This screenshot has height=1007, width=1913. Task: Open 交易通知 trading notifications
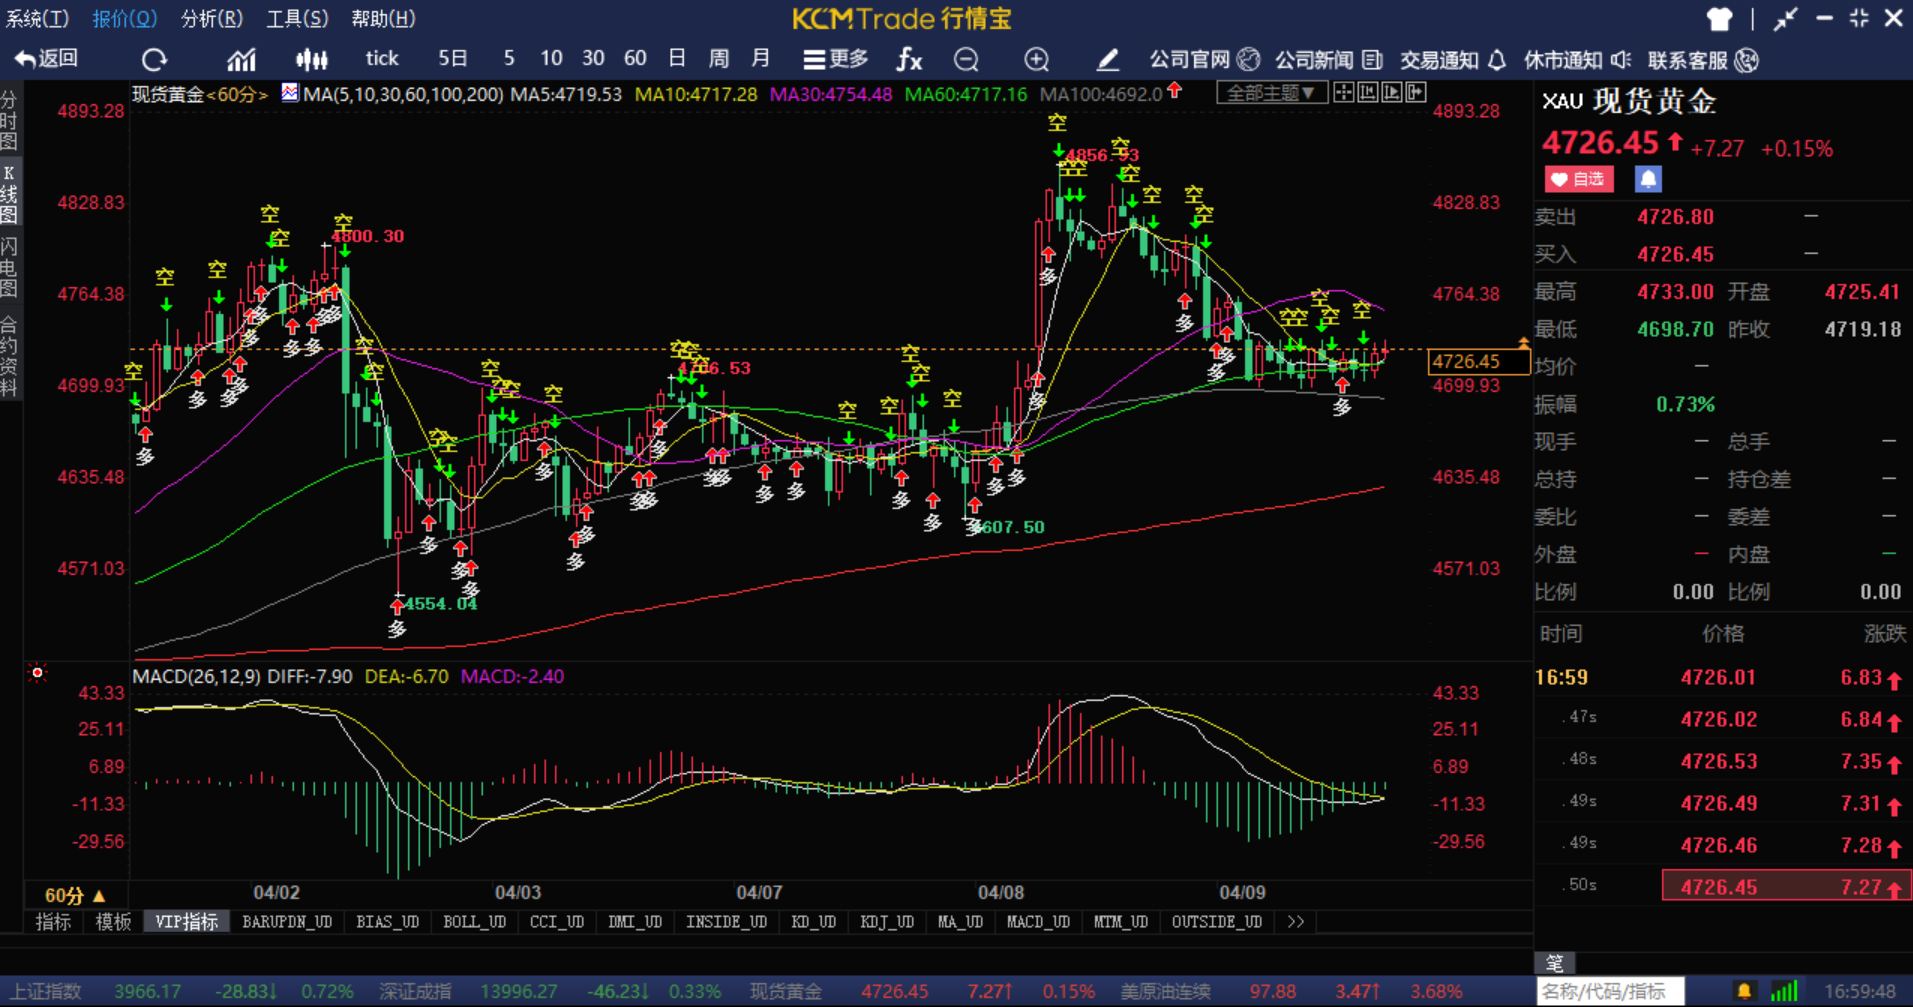(x=1453, y=60)
